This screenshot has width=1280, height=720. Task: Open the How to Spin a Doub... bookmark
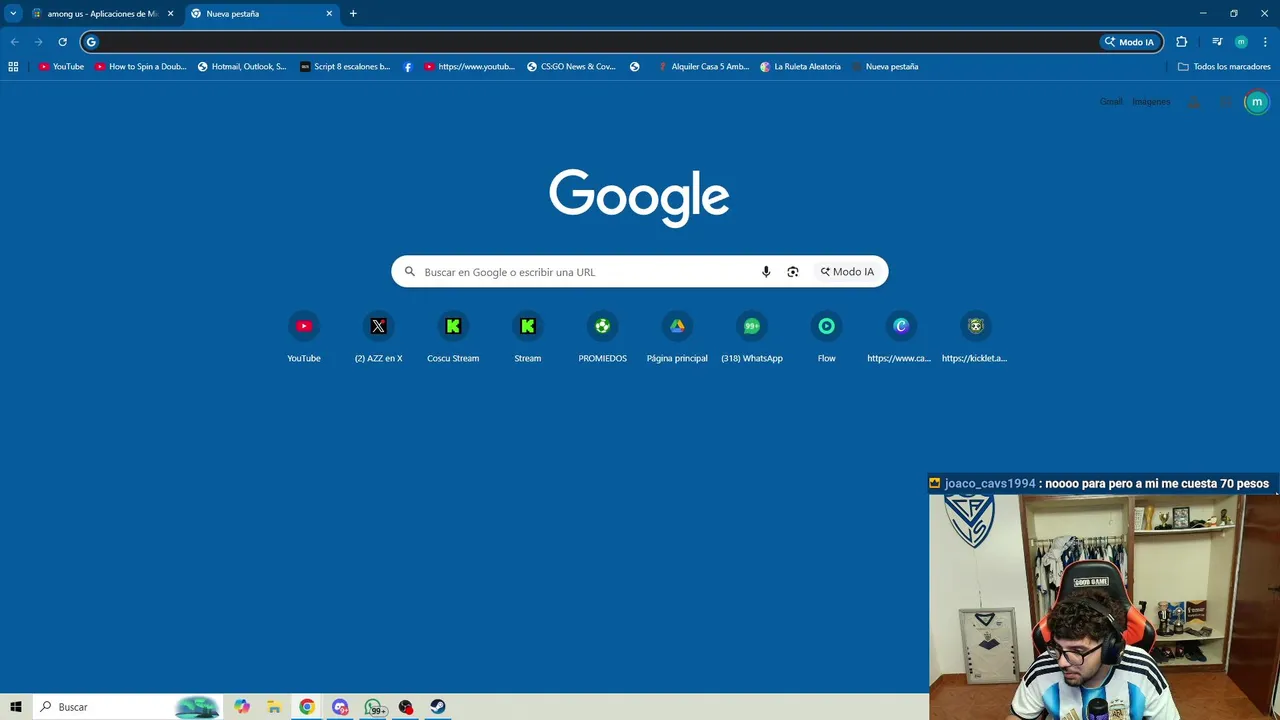[x=141, y=67]
